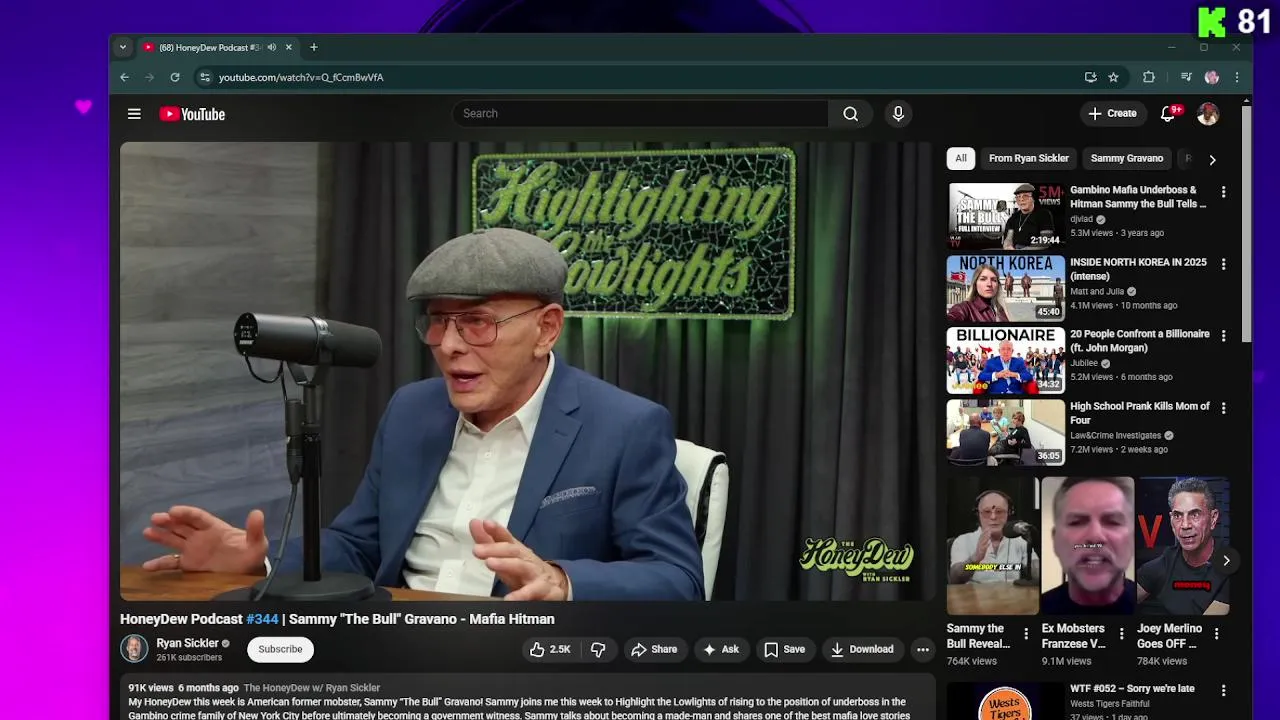Install app icon in address bar
This screenshot has width=1280, height=720.
(x=1090, y=77)
